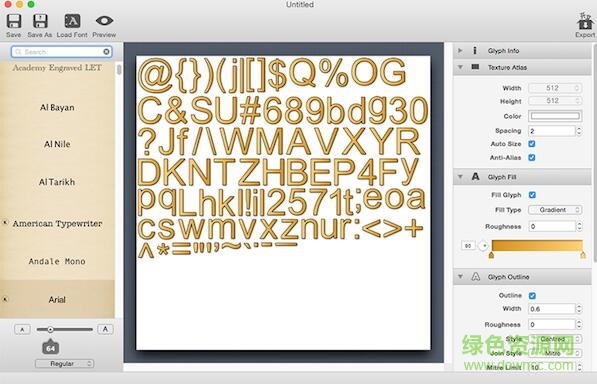Click the outline Width field
Screen dimensions: 597x384
(x=552, y=309)
